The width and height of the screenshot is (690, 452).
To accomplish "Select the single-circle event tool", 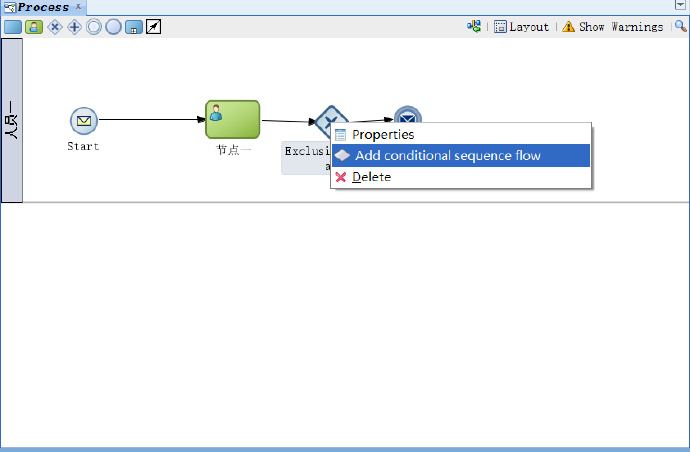I will [x=114, y=27].
